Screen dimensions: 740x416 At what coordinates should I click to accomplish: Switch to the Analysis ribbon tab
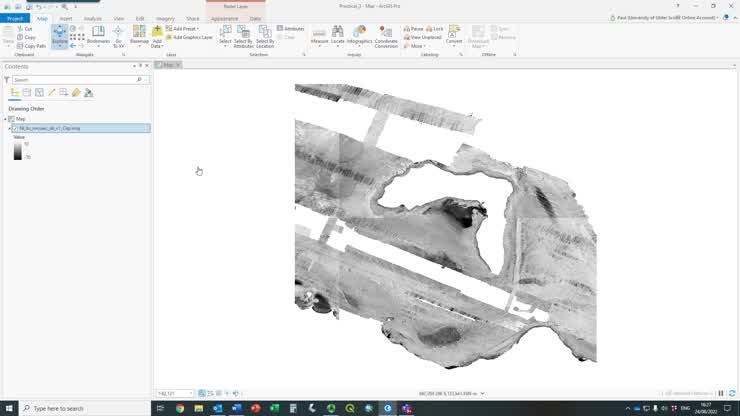pos(92,18)
